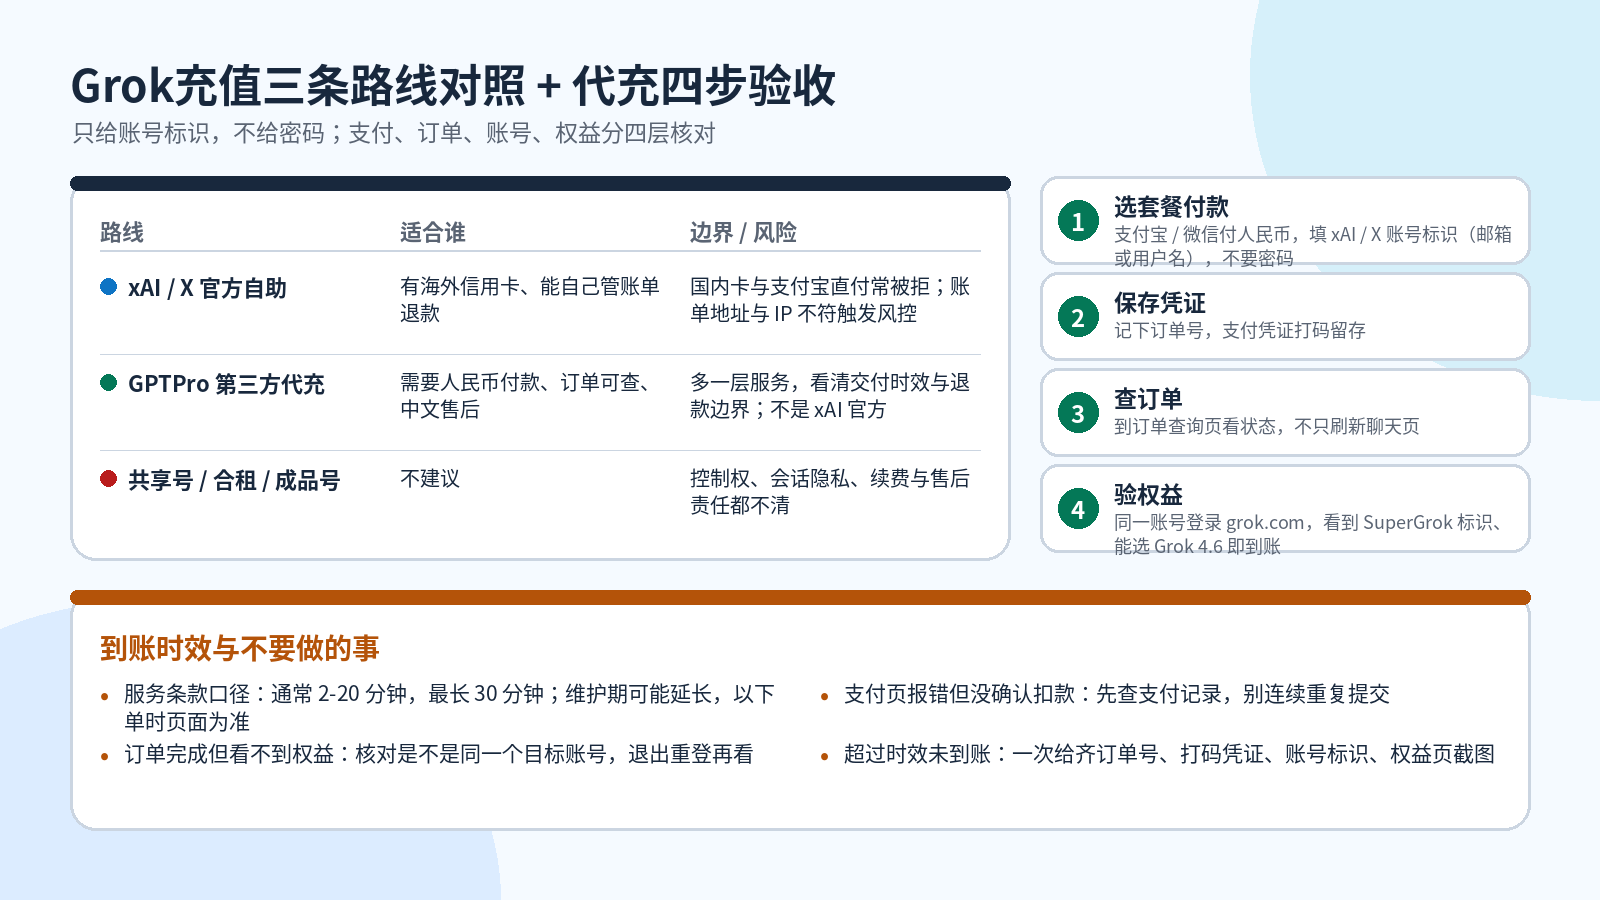Click the 边界 / 风险 column header

click(743, 233)
